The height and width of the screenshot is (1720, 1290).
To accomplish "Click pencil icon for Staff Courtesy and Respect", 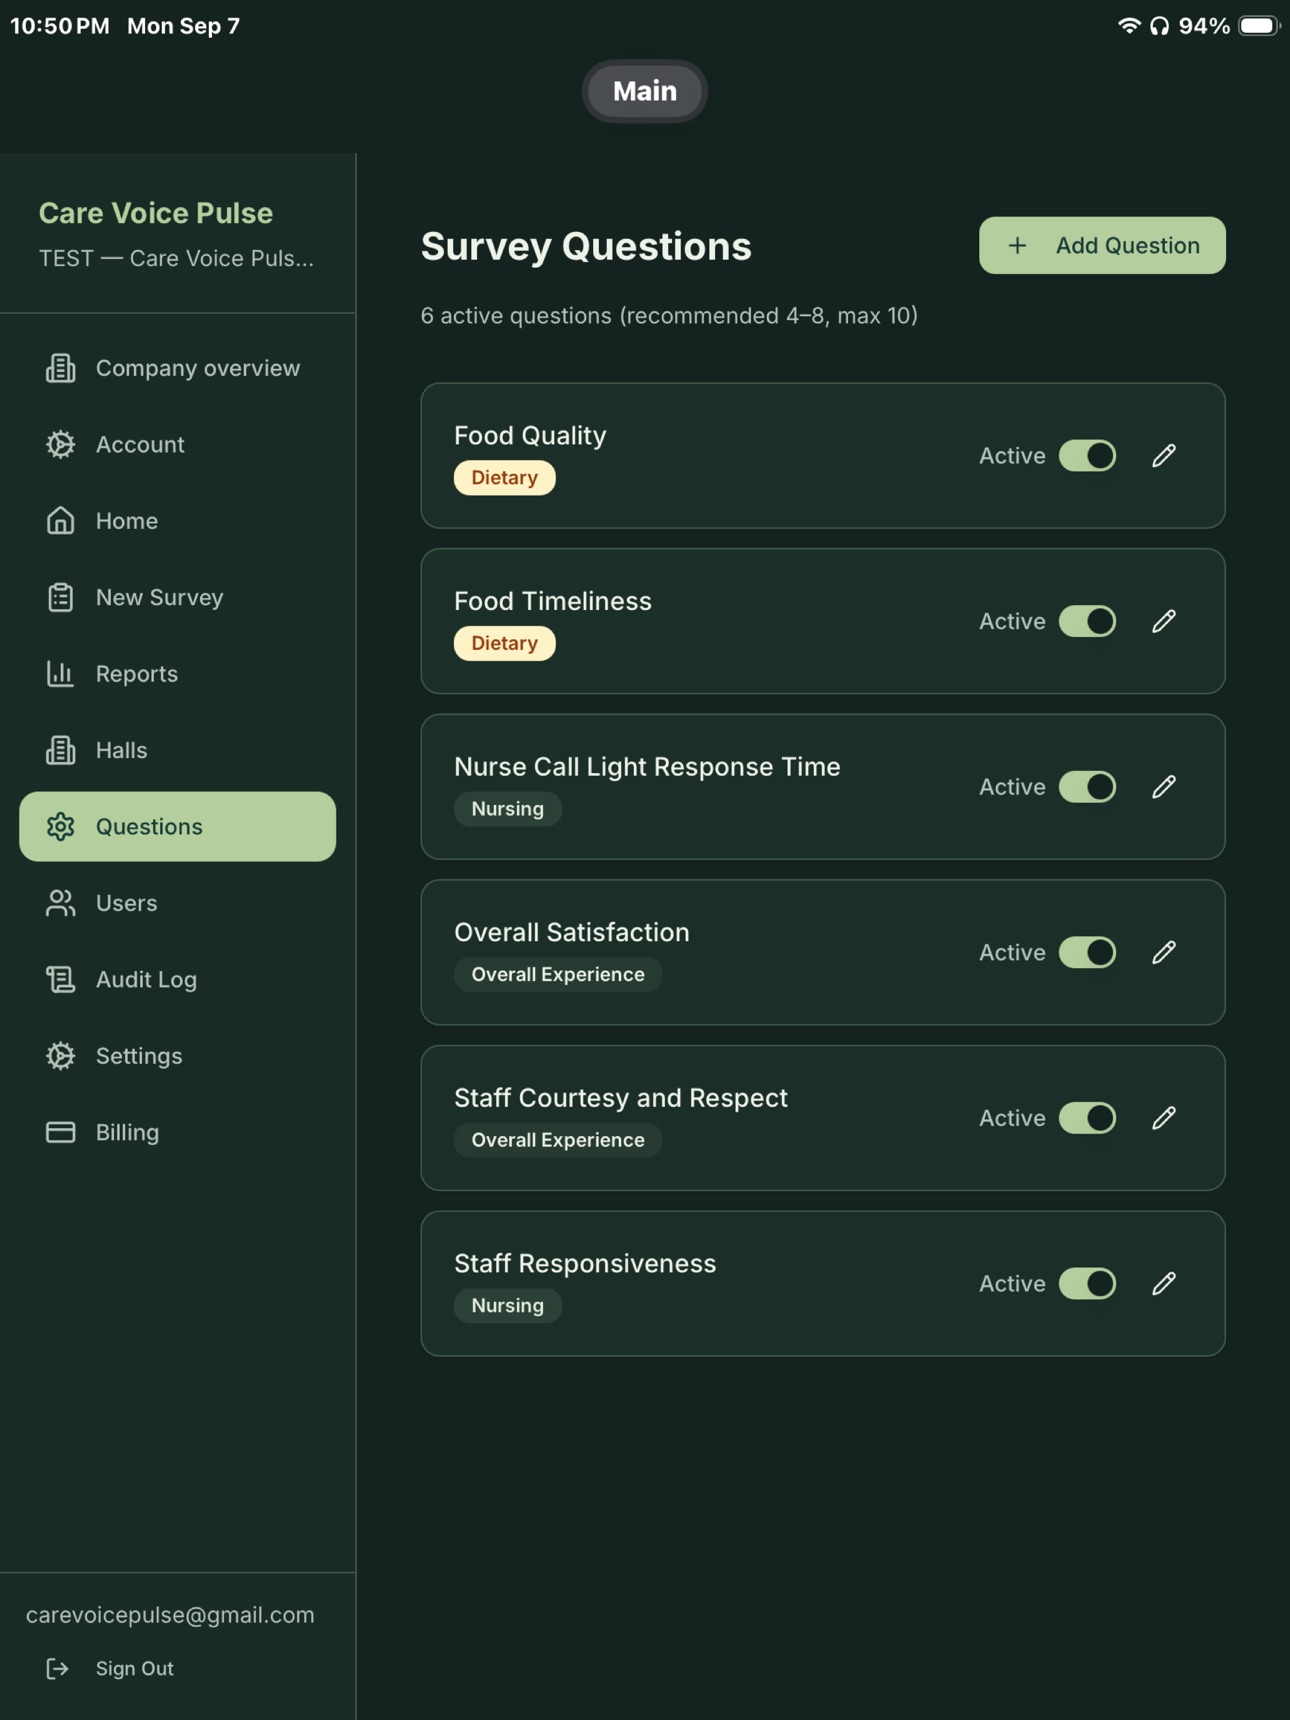I will (1163, 1118).
